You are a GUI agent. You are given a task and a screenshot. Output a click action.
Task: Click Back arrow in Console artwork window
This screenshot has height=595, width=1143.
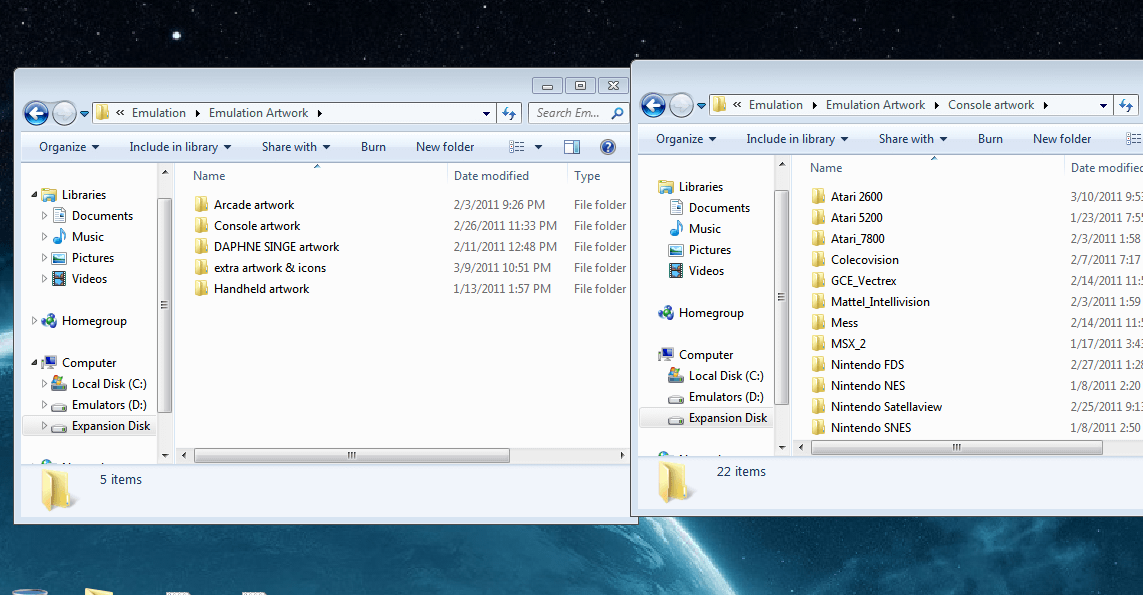point(653,105)
